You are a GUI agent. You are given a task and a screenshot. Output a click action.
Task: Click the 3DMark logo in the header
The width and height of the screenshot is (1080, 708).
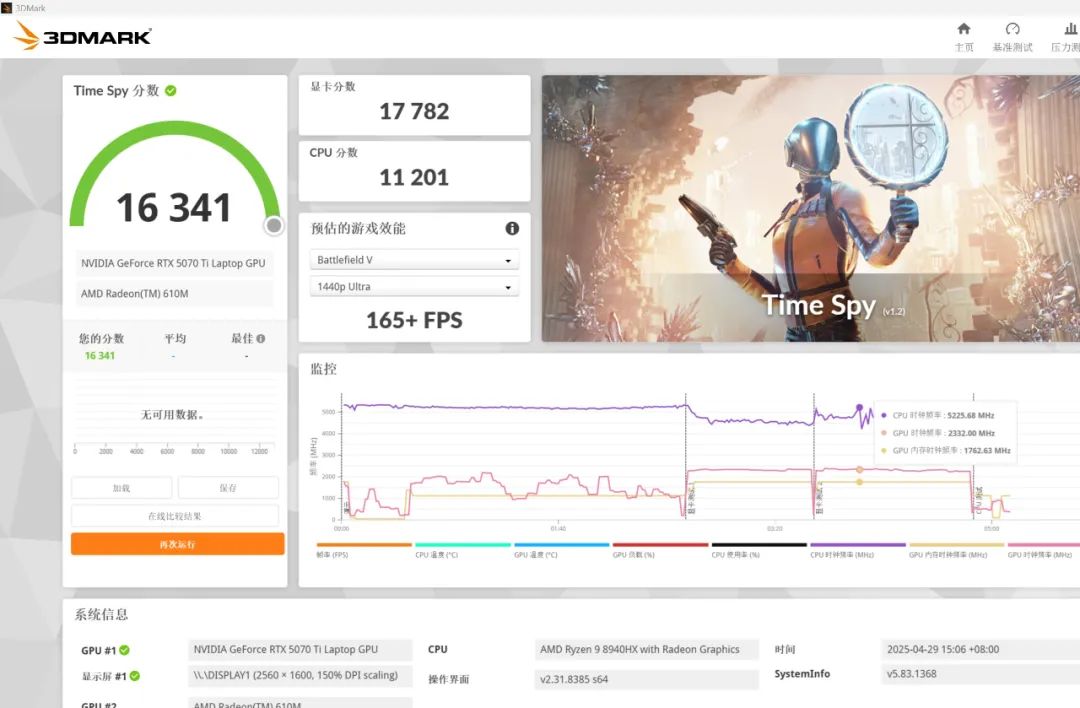tap(83, 36)
